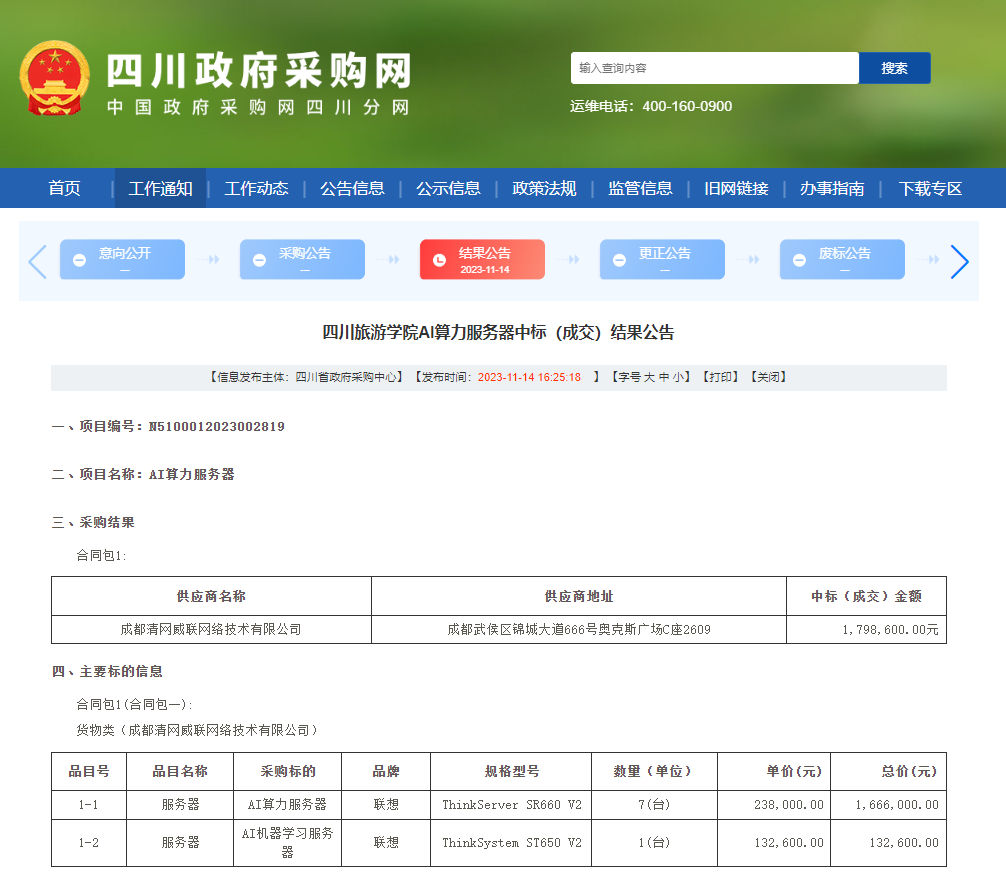The height and width of the screenshot is (888, 1006).
Task: Click the previous arrow of the announcement steps
Action: 38,262
